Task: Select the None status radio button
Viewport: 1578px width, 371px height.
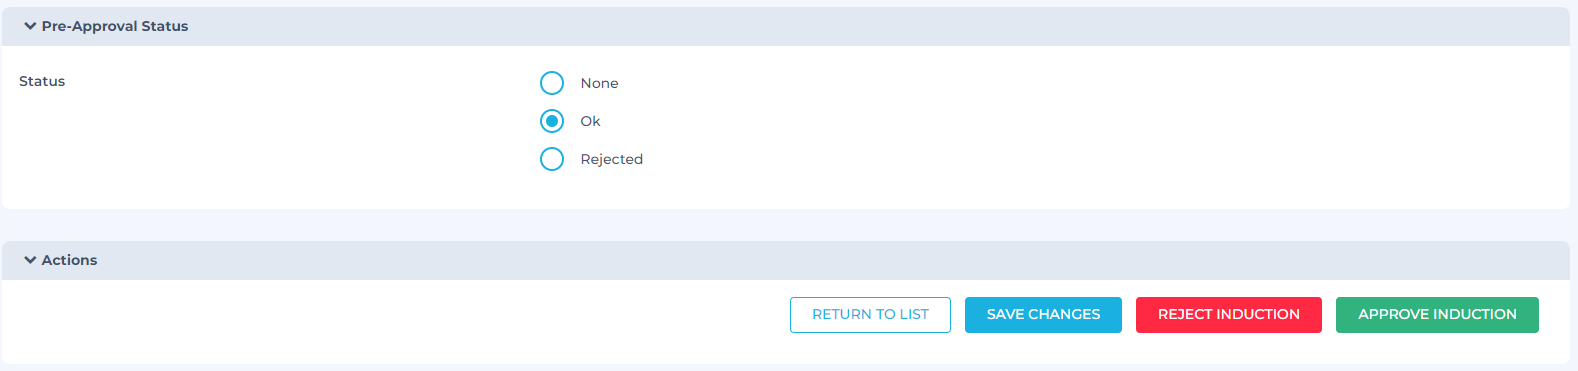Action: [552, 83]
